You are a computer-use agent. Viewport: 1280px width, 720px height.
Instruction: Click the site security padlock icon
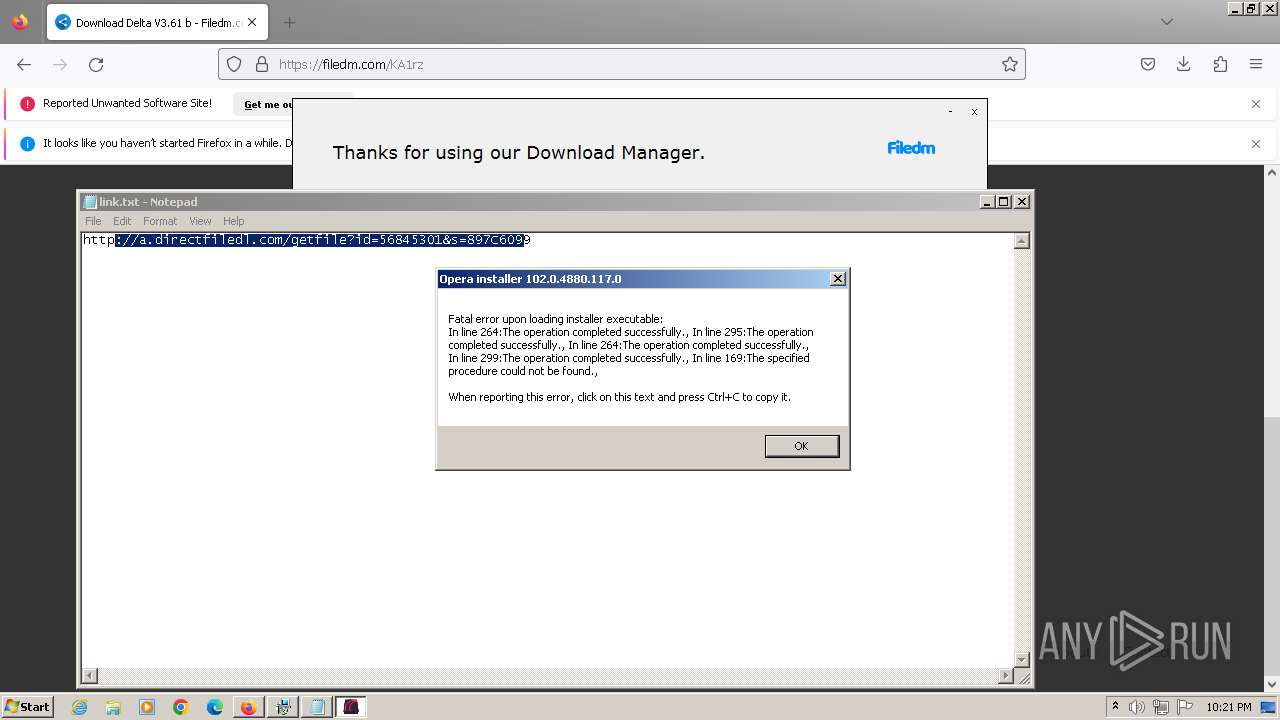pyautogui.click(x=262, y=64)
